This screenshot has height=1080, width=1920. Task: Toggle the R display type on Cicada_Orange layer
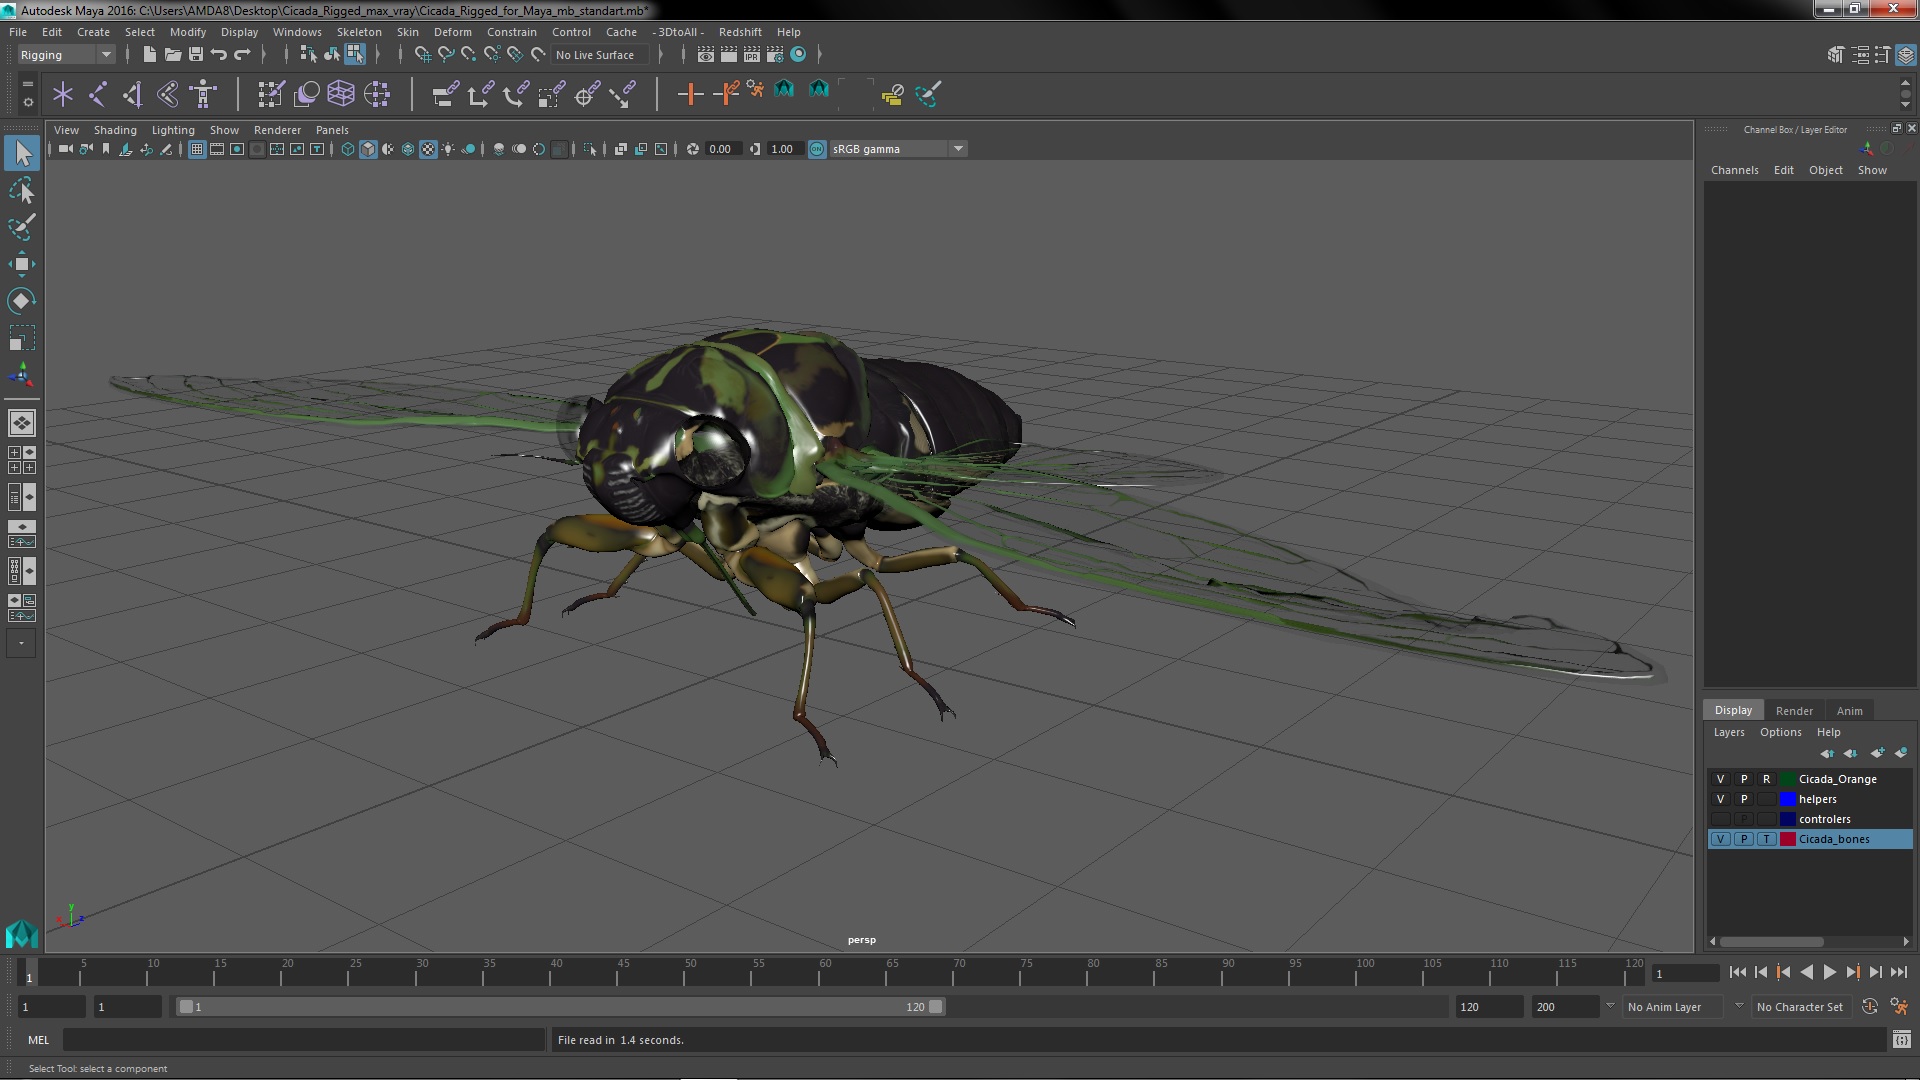1766,779
